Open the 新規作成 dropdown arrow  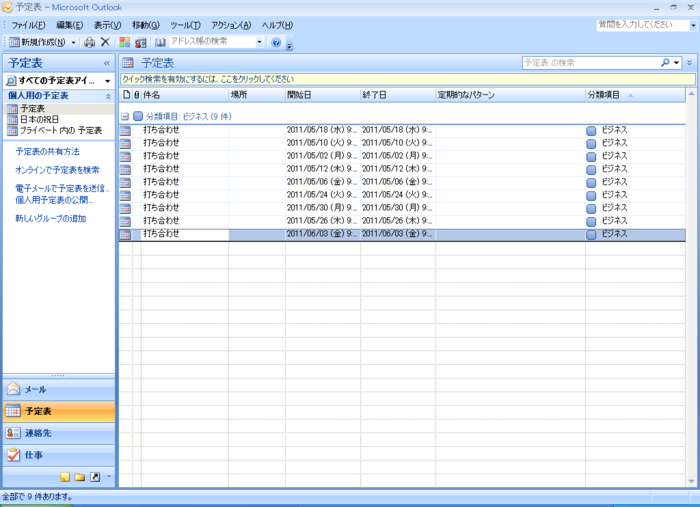pos(73,42)
